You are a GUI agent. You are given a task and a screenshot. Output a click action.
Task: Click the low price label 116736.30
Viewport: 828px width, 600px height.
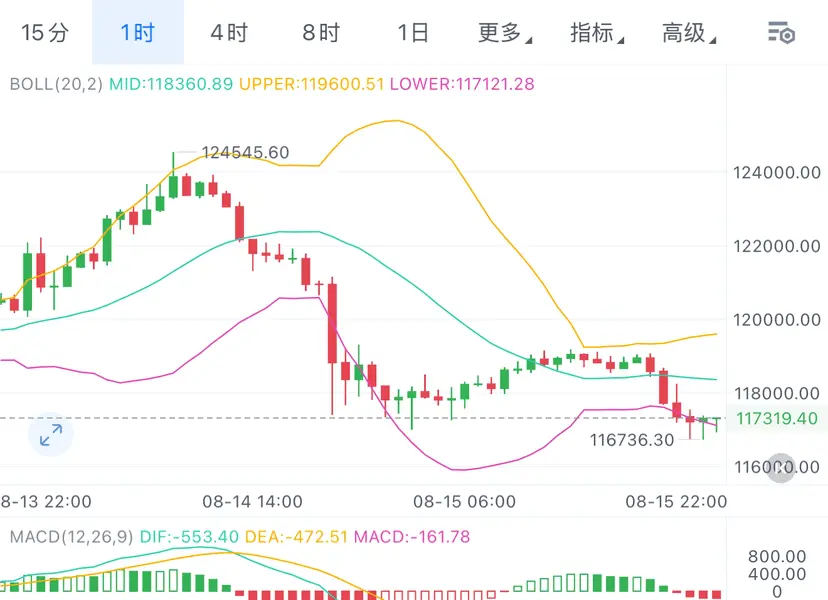click(632, 440)
